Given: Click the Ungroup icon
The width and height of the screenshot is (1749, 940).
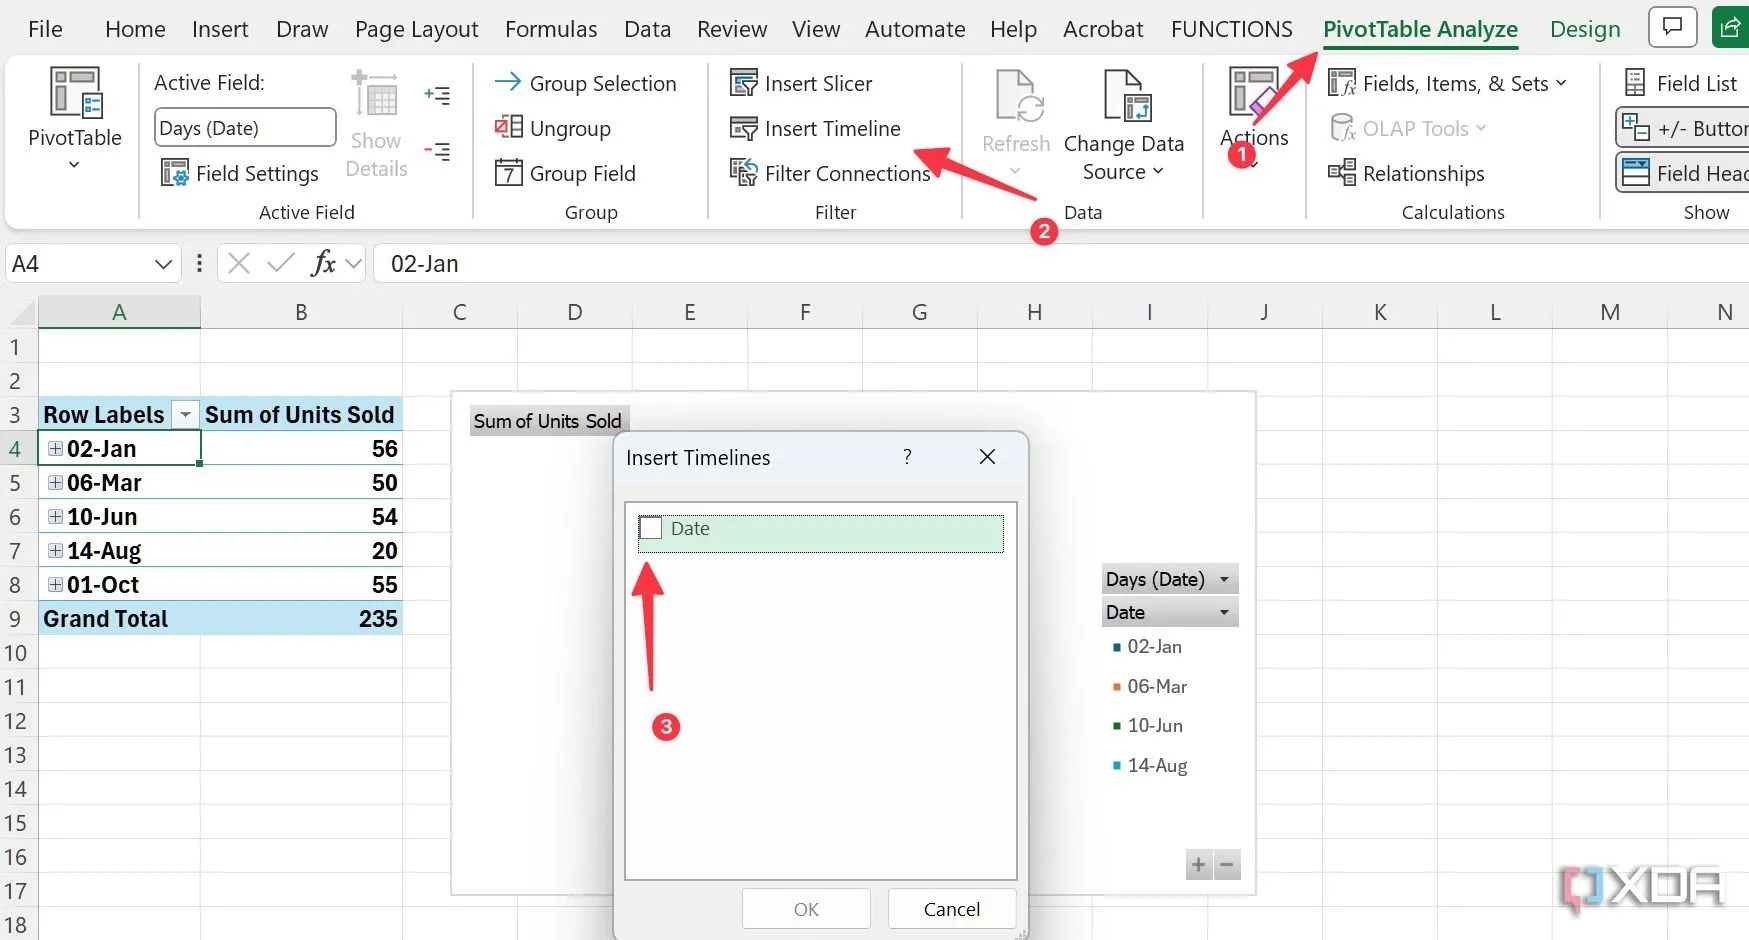Looking at the screenshot, I should point(508,127).
